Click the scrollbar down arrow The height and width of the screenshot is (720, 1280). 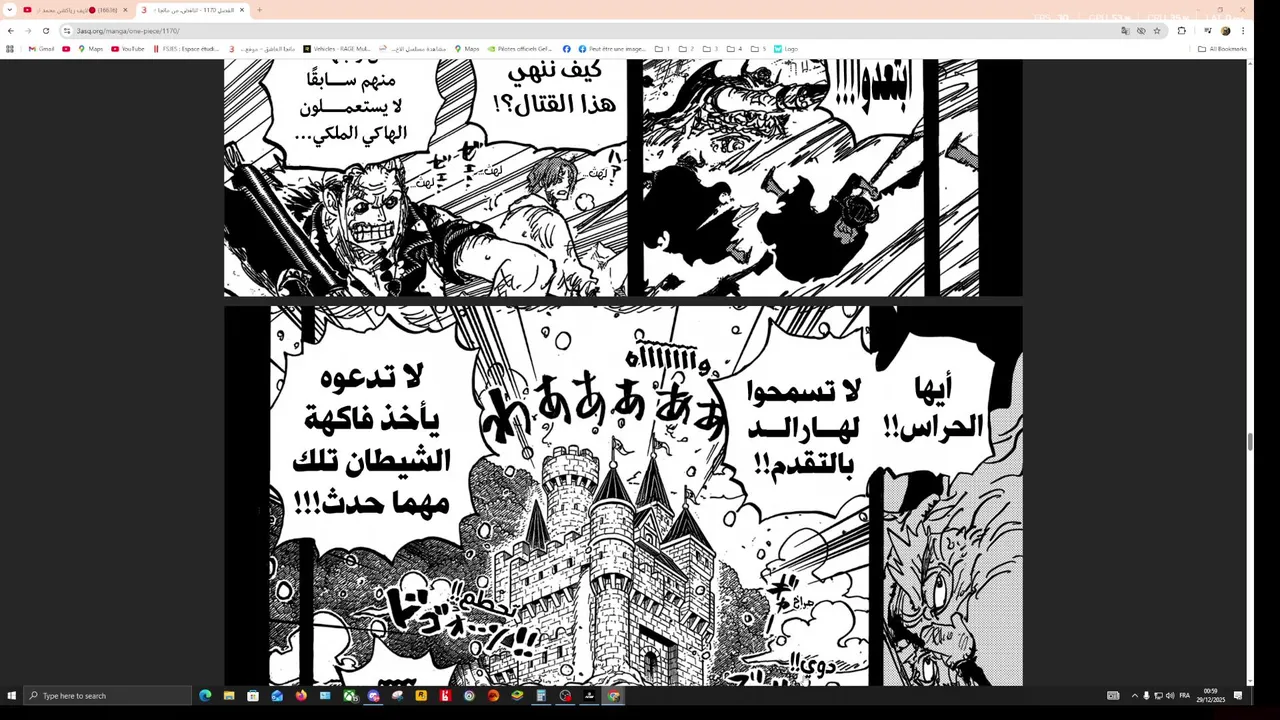(1250, 681)
